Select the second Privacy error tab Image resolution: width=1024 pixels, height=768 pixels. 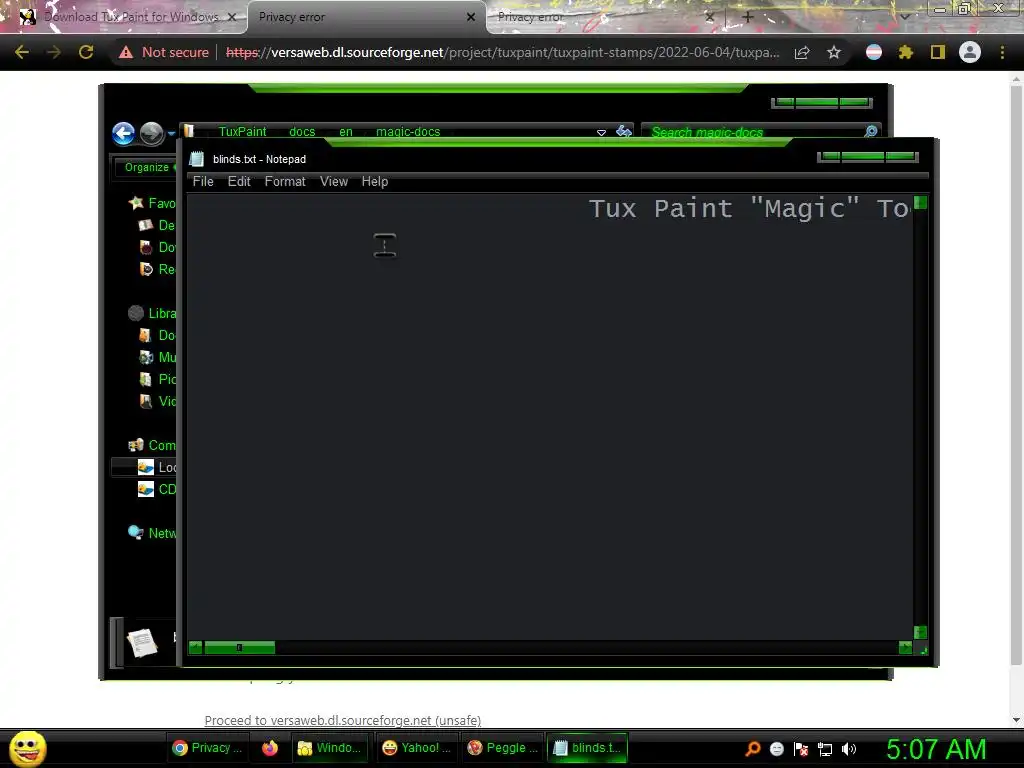click(601, 17)
